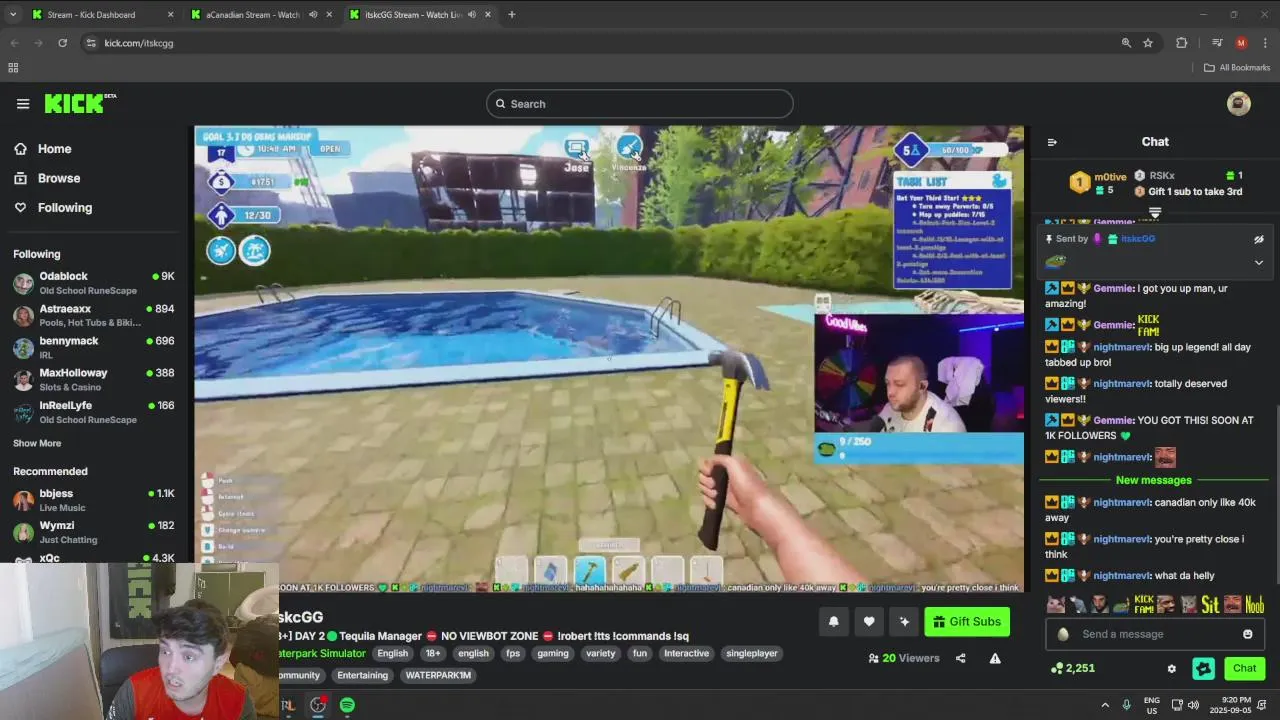Click the media control icon in Chrome toolbar
The height and width of the screenshot is (720, 1280).
tap(1217, 43)
